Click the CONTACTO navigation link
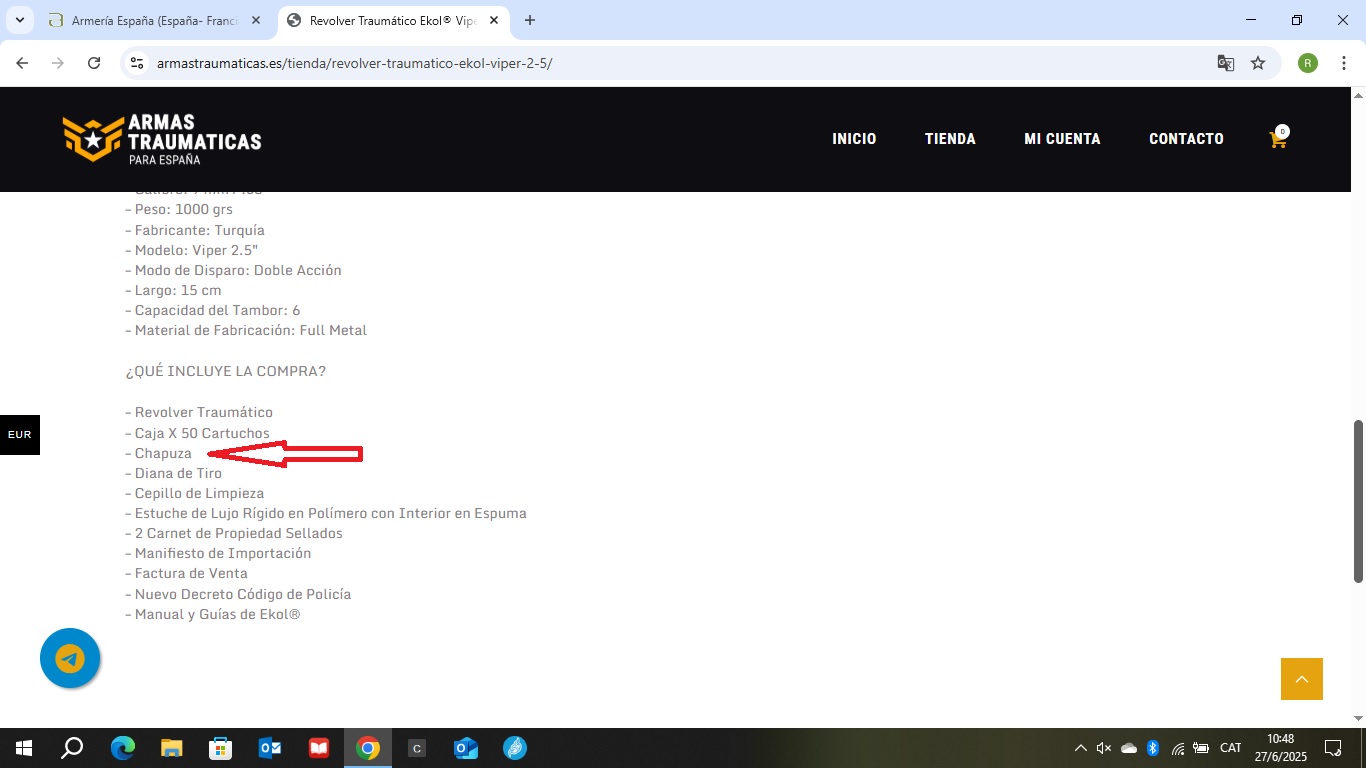The height and width of the screenshot is (768, 1366). (1186, 139)
